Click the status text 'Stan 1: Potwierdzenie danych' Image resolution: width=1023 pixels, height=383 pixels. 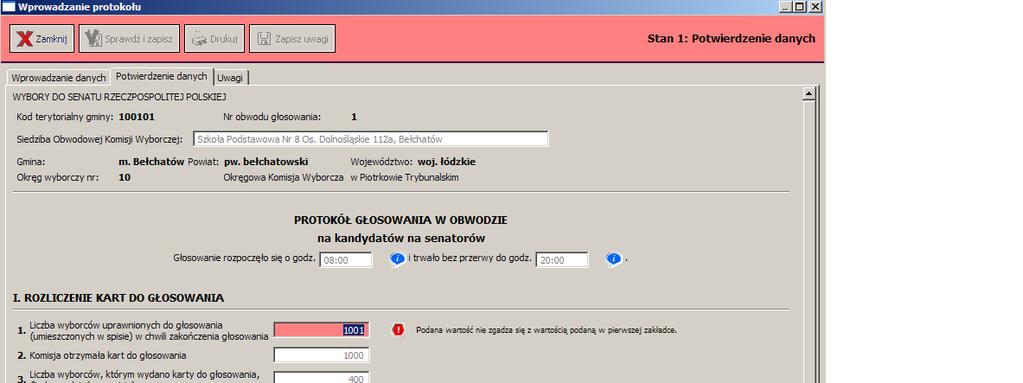click(731, 38)
